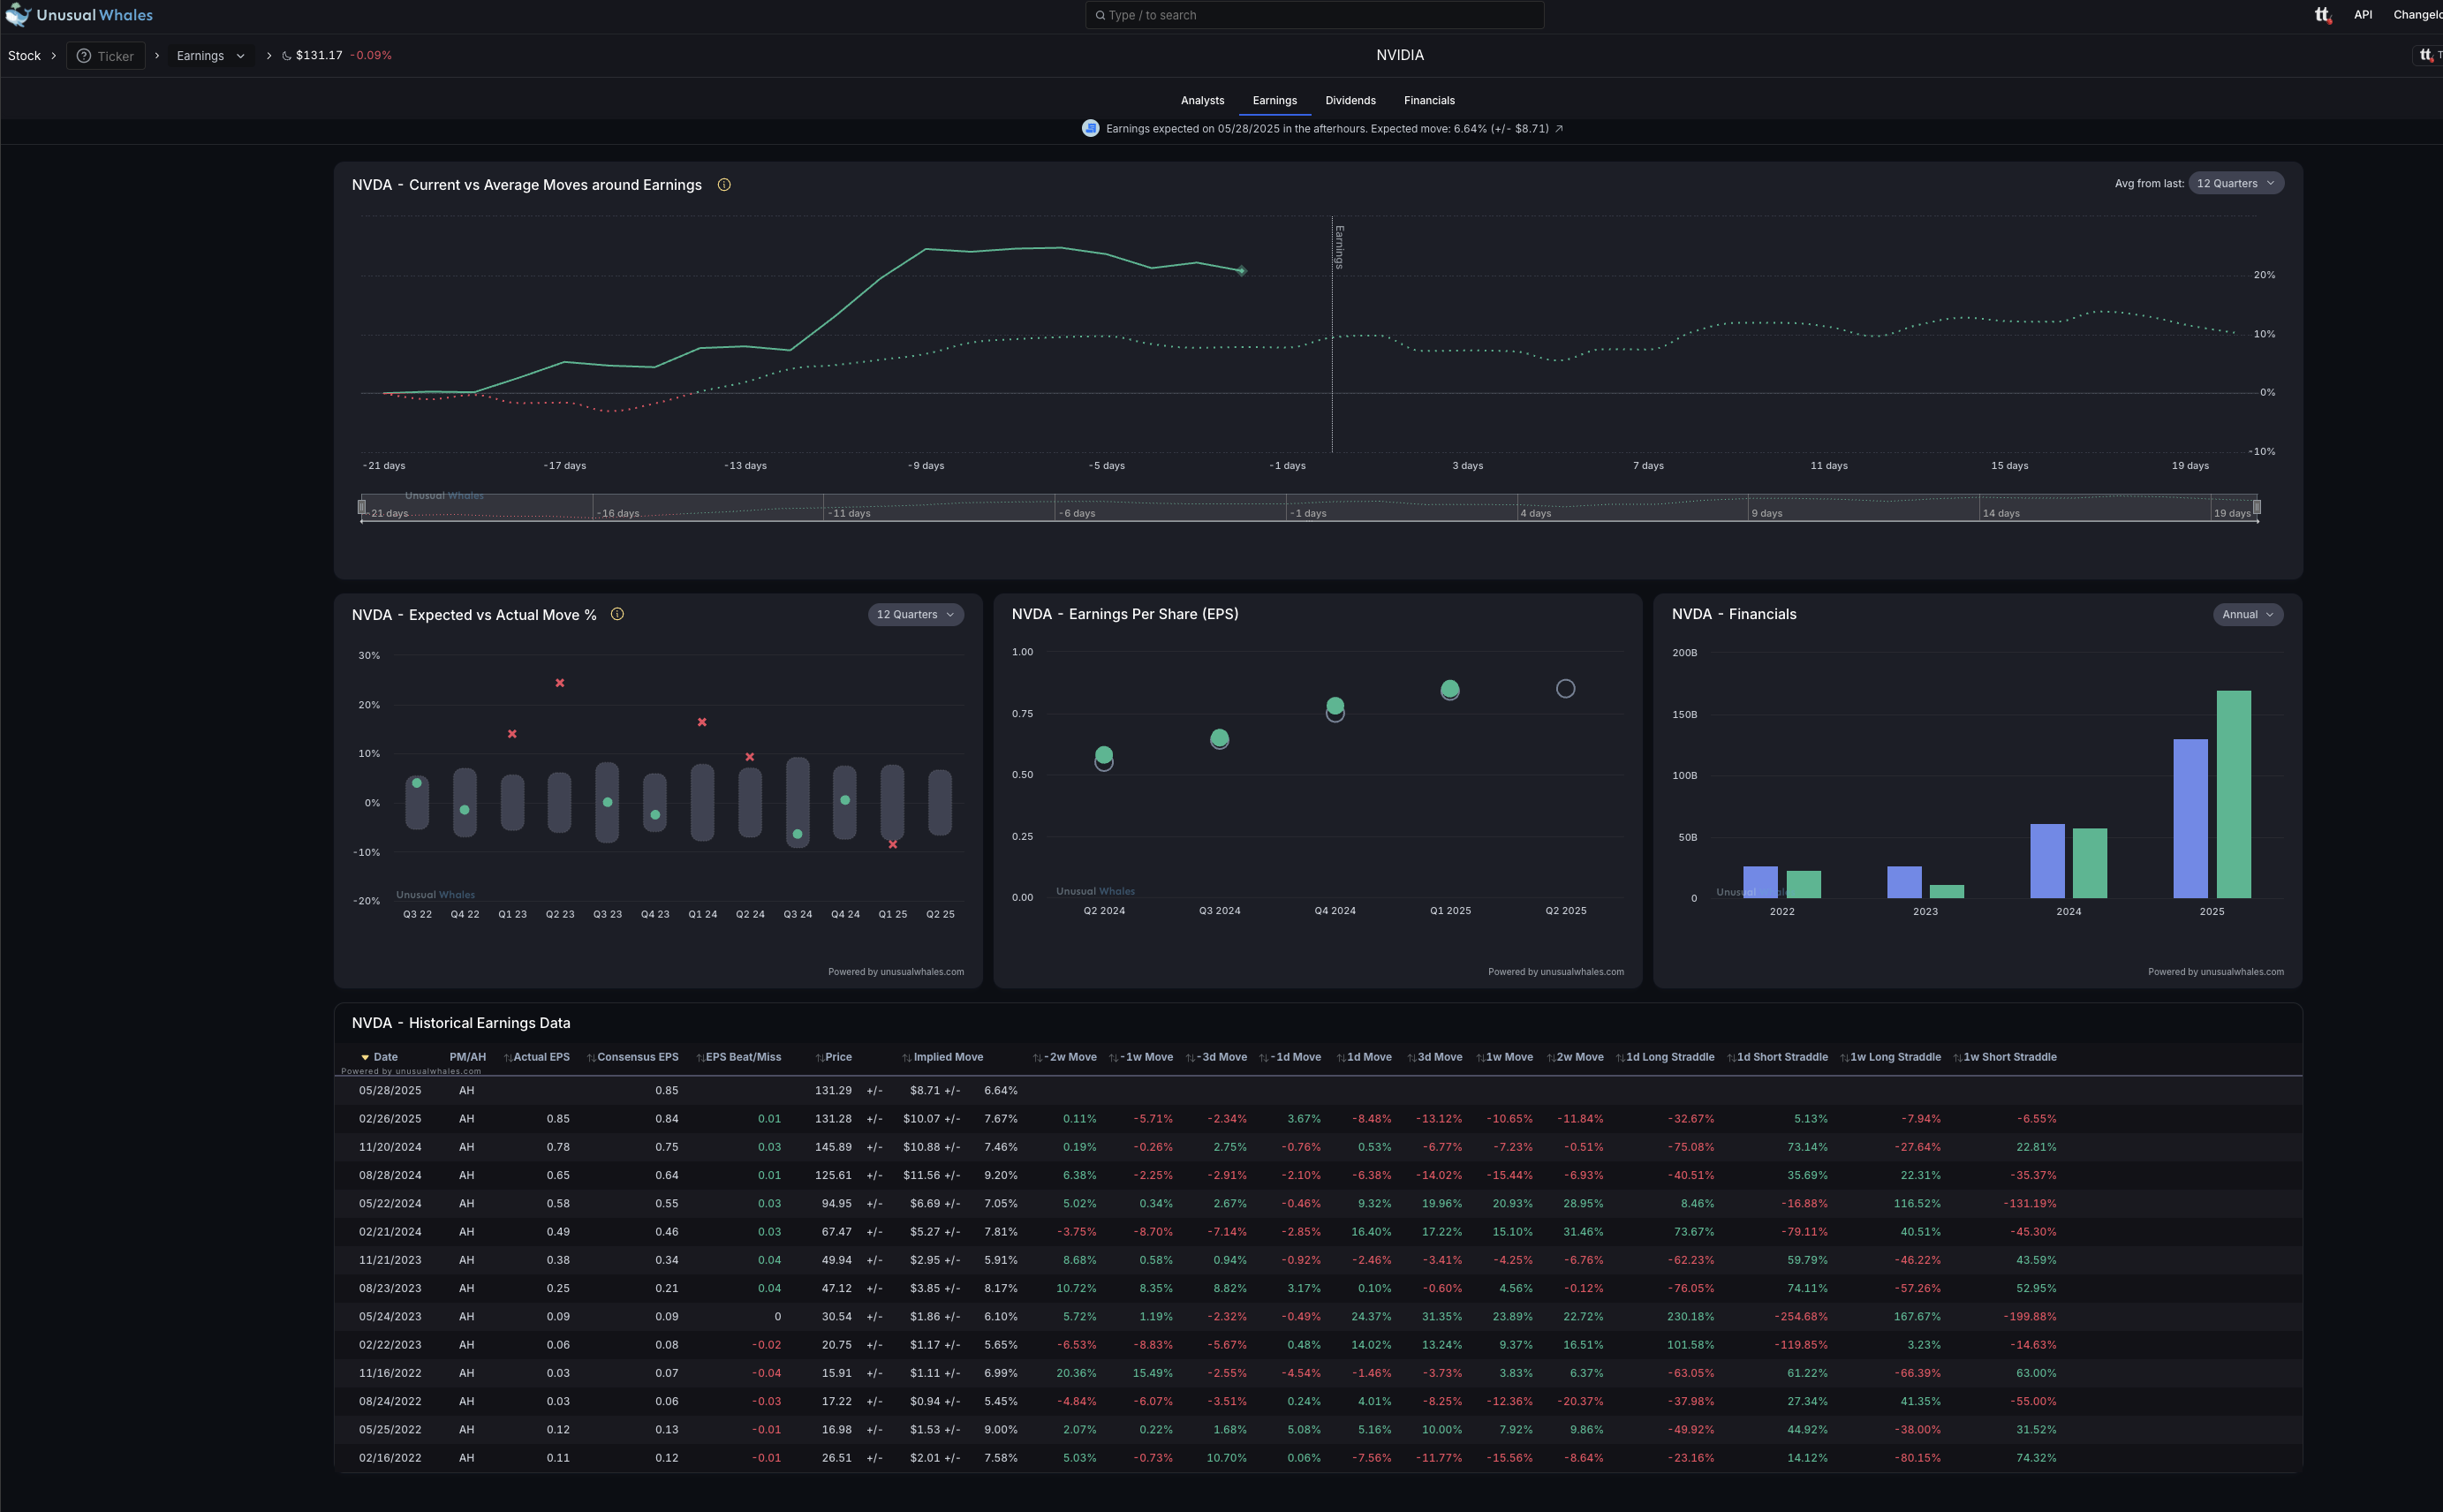Click the Unusual Whales whale logo
This screenshot has width=2443, height=1512.
(x=18, y=15)
